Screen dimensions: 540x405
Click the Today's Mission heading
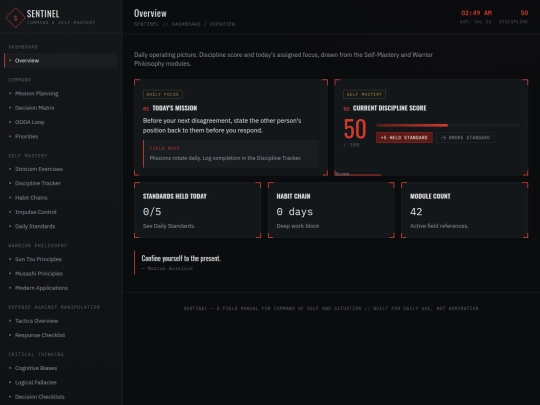[x=175, y=108]
